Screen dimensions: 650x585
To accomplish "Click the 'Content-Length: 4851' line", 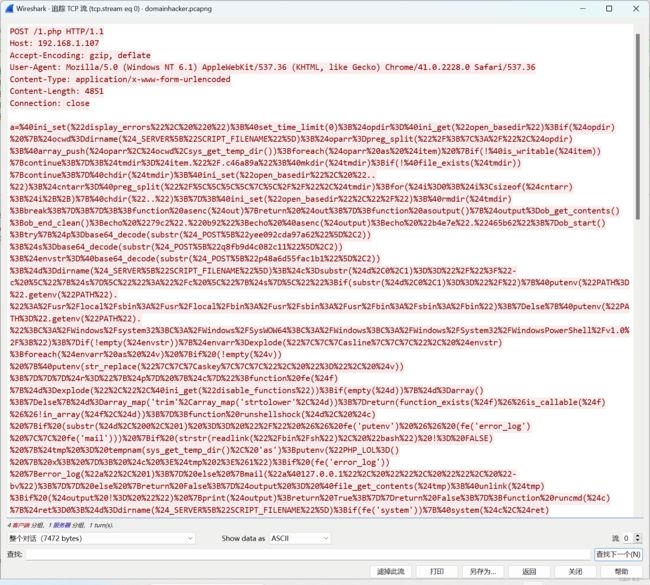I will click(57, 91).
